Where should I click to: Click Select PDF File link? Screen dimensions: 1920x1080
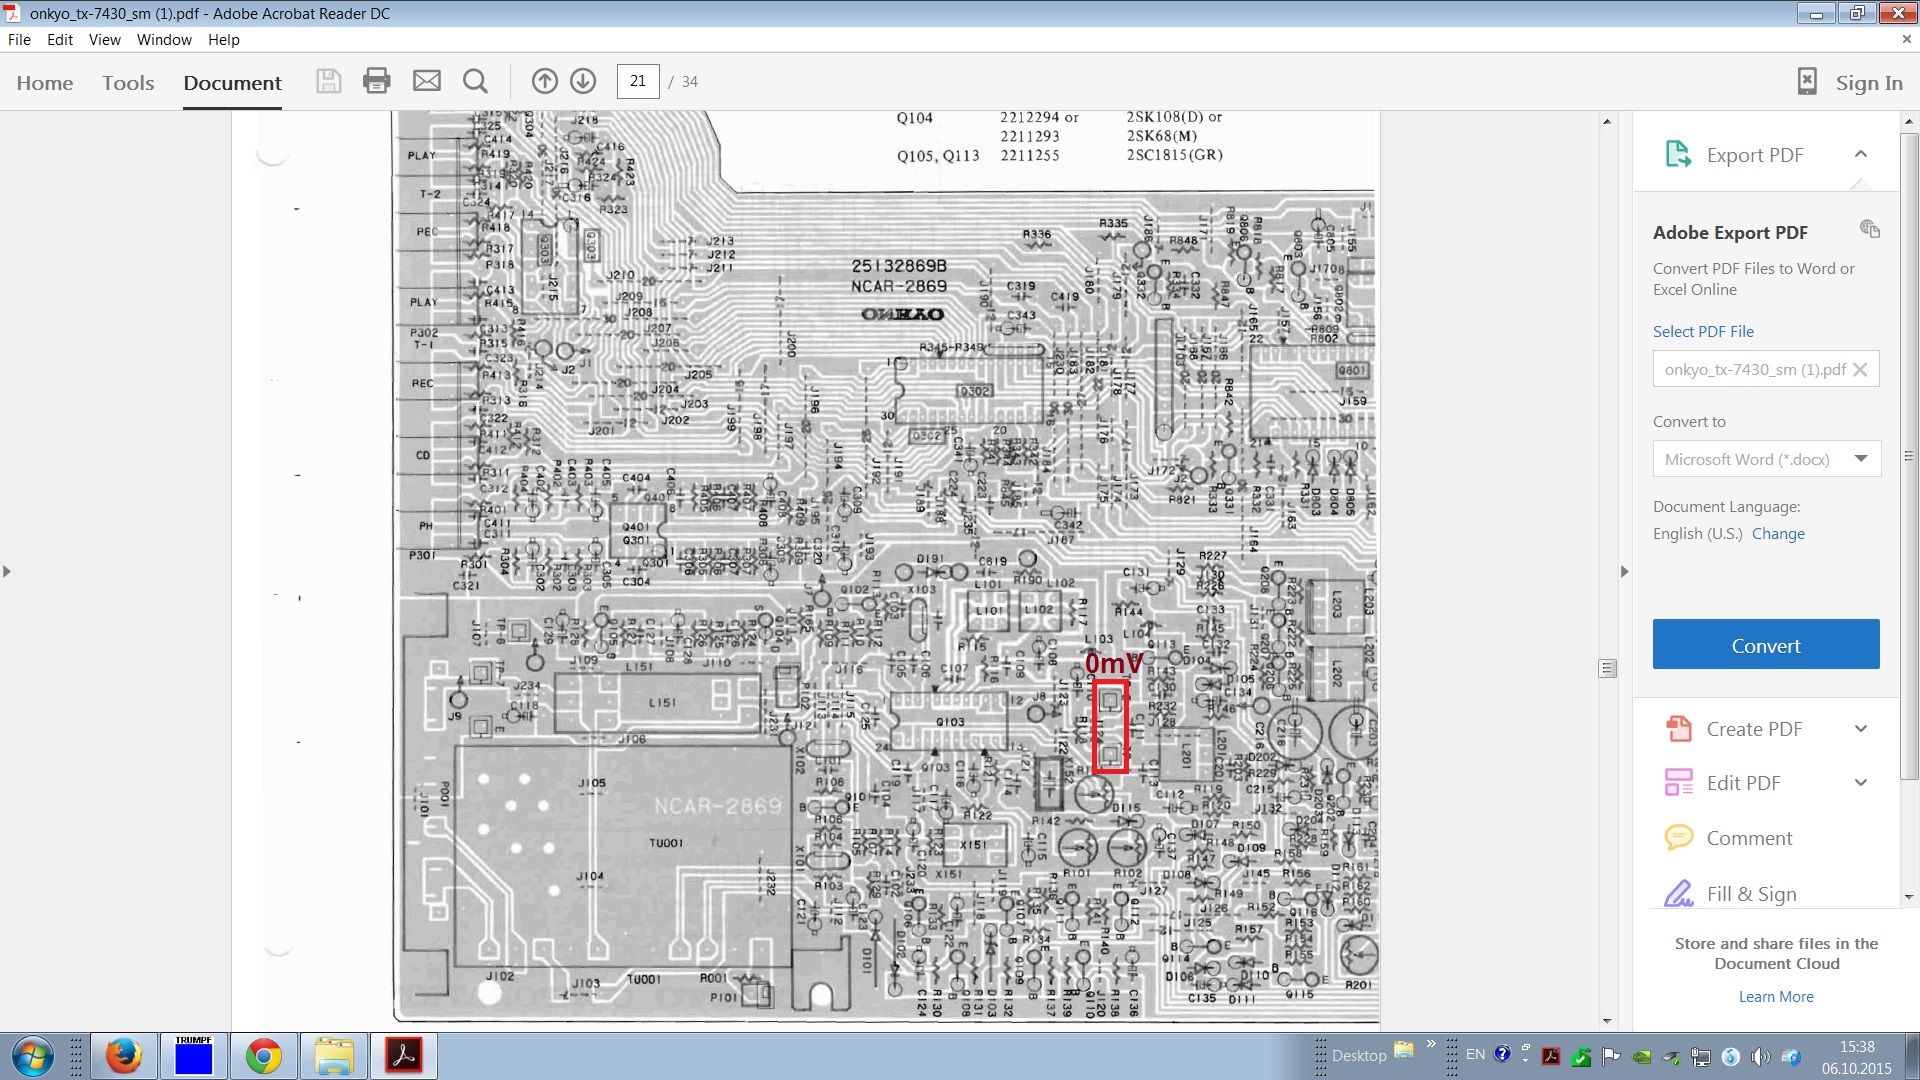tap(1703, 331)
